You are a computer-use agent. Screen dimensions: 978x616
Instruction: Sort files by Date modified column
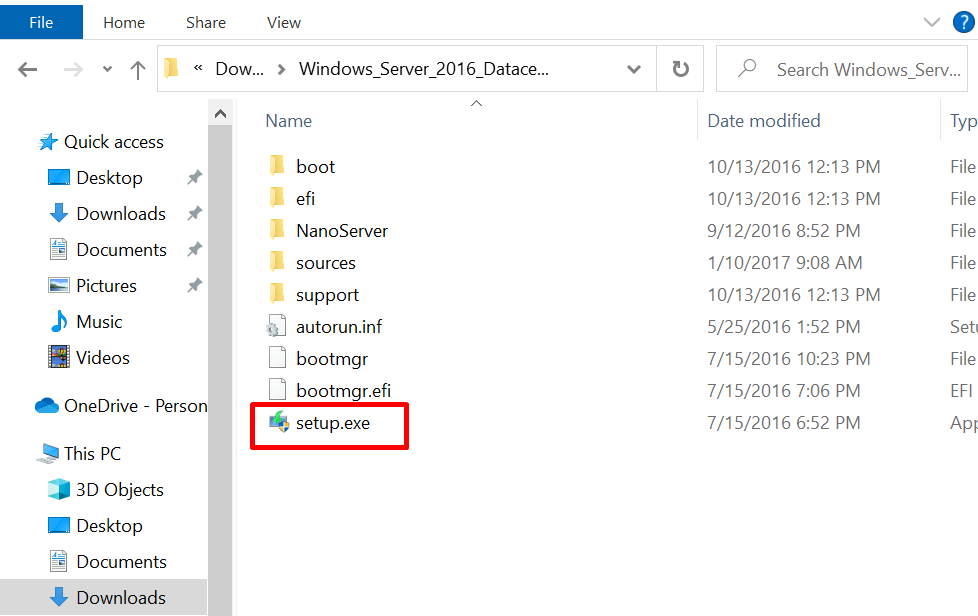pos(763,120)
